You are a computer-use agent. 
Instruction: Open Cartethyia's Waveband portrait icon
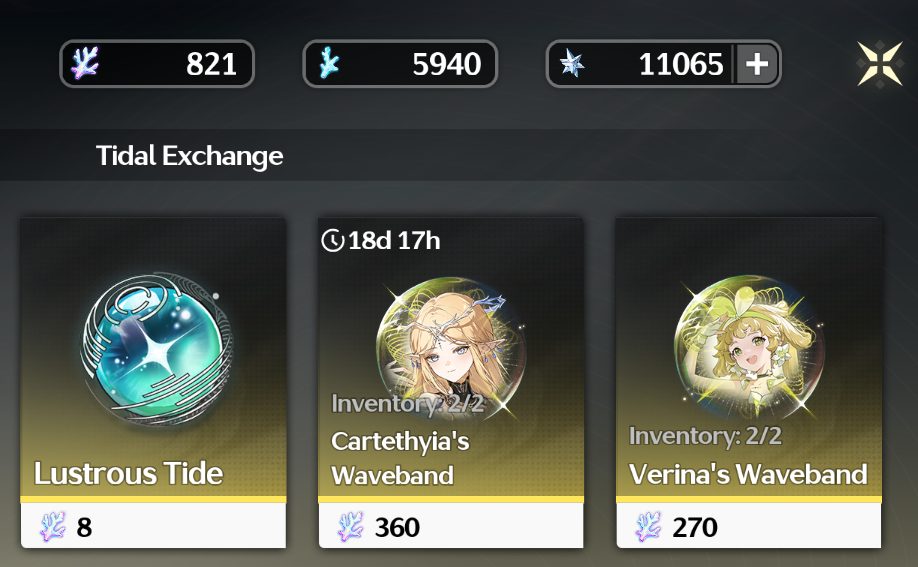pyautogui.click(x=451, y=349)
